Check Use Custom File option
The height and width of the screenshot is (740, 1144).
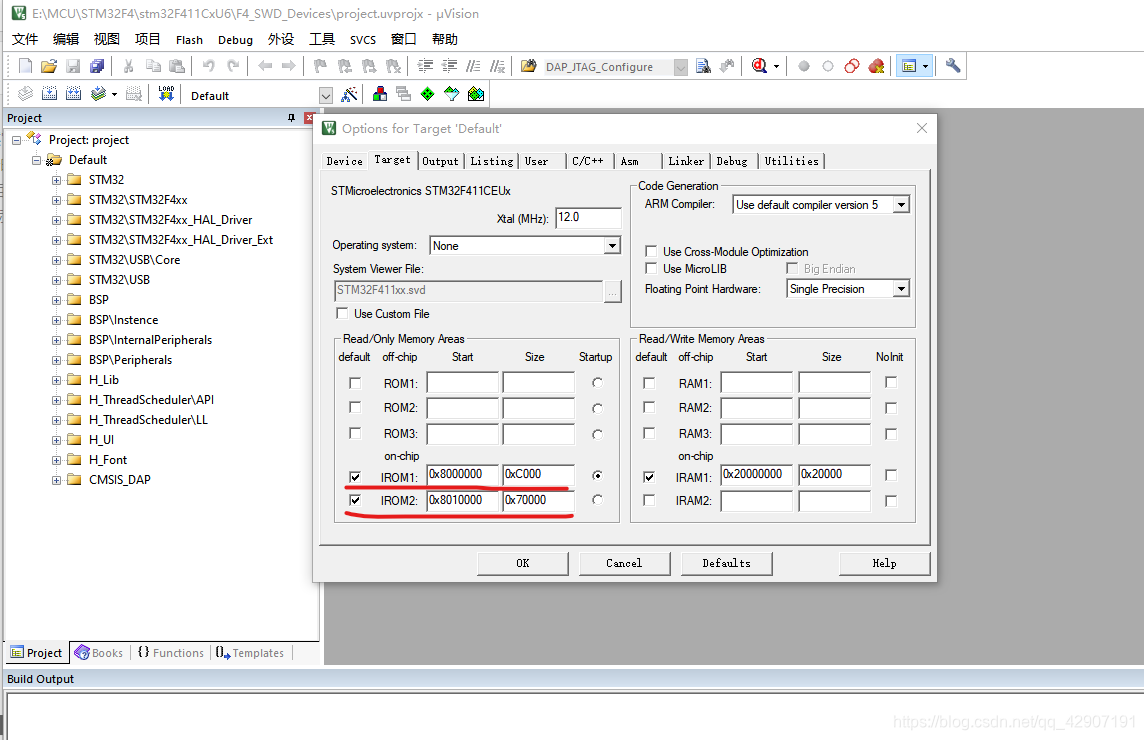click(341, 313)
